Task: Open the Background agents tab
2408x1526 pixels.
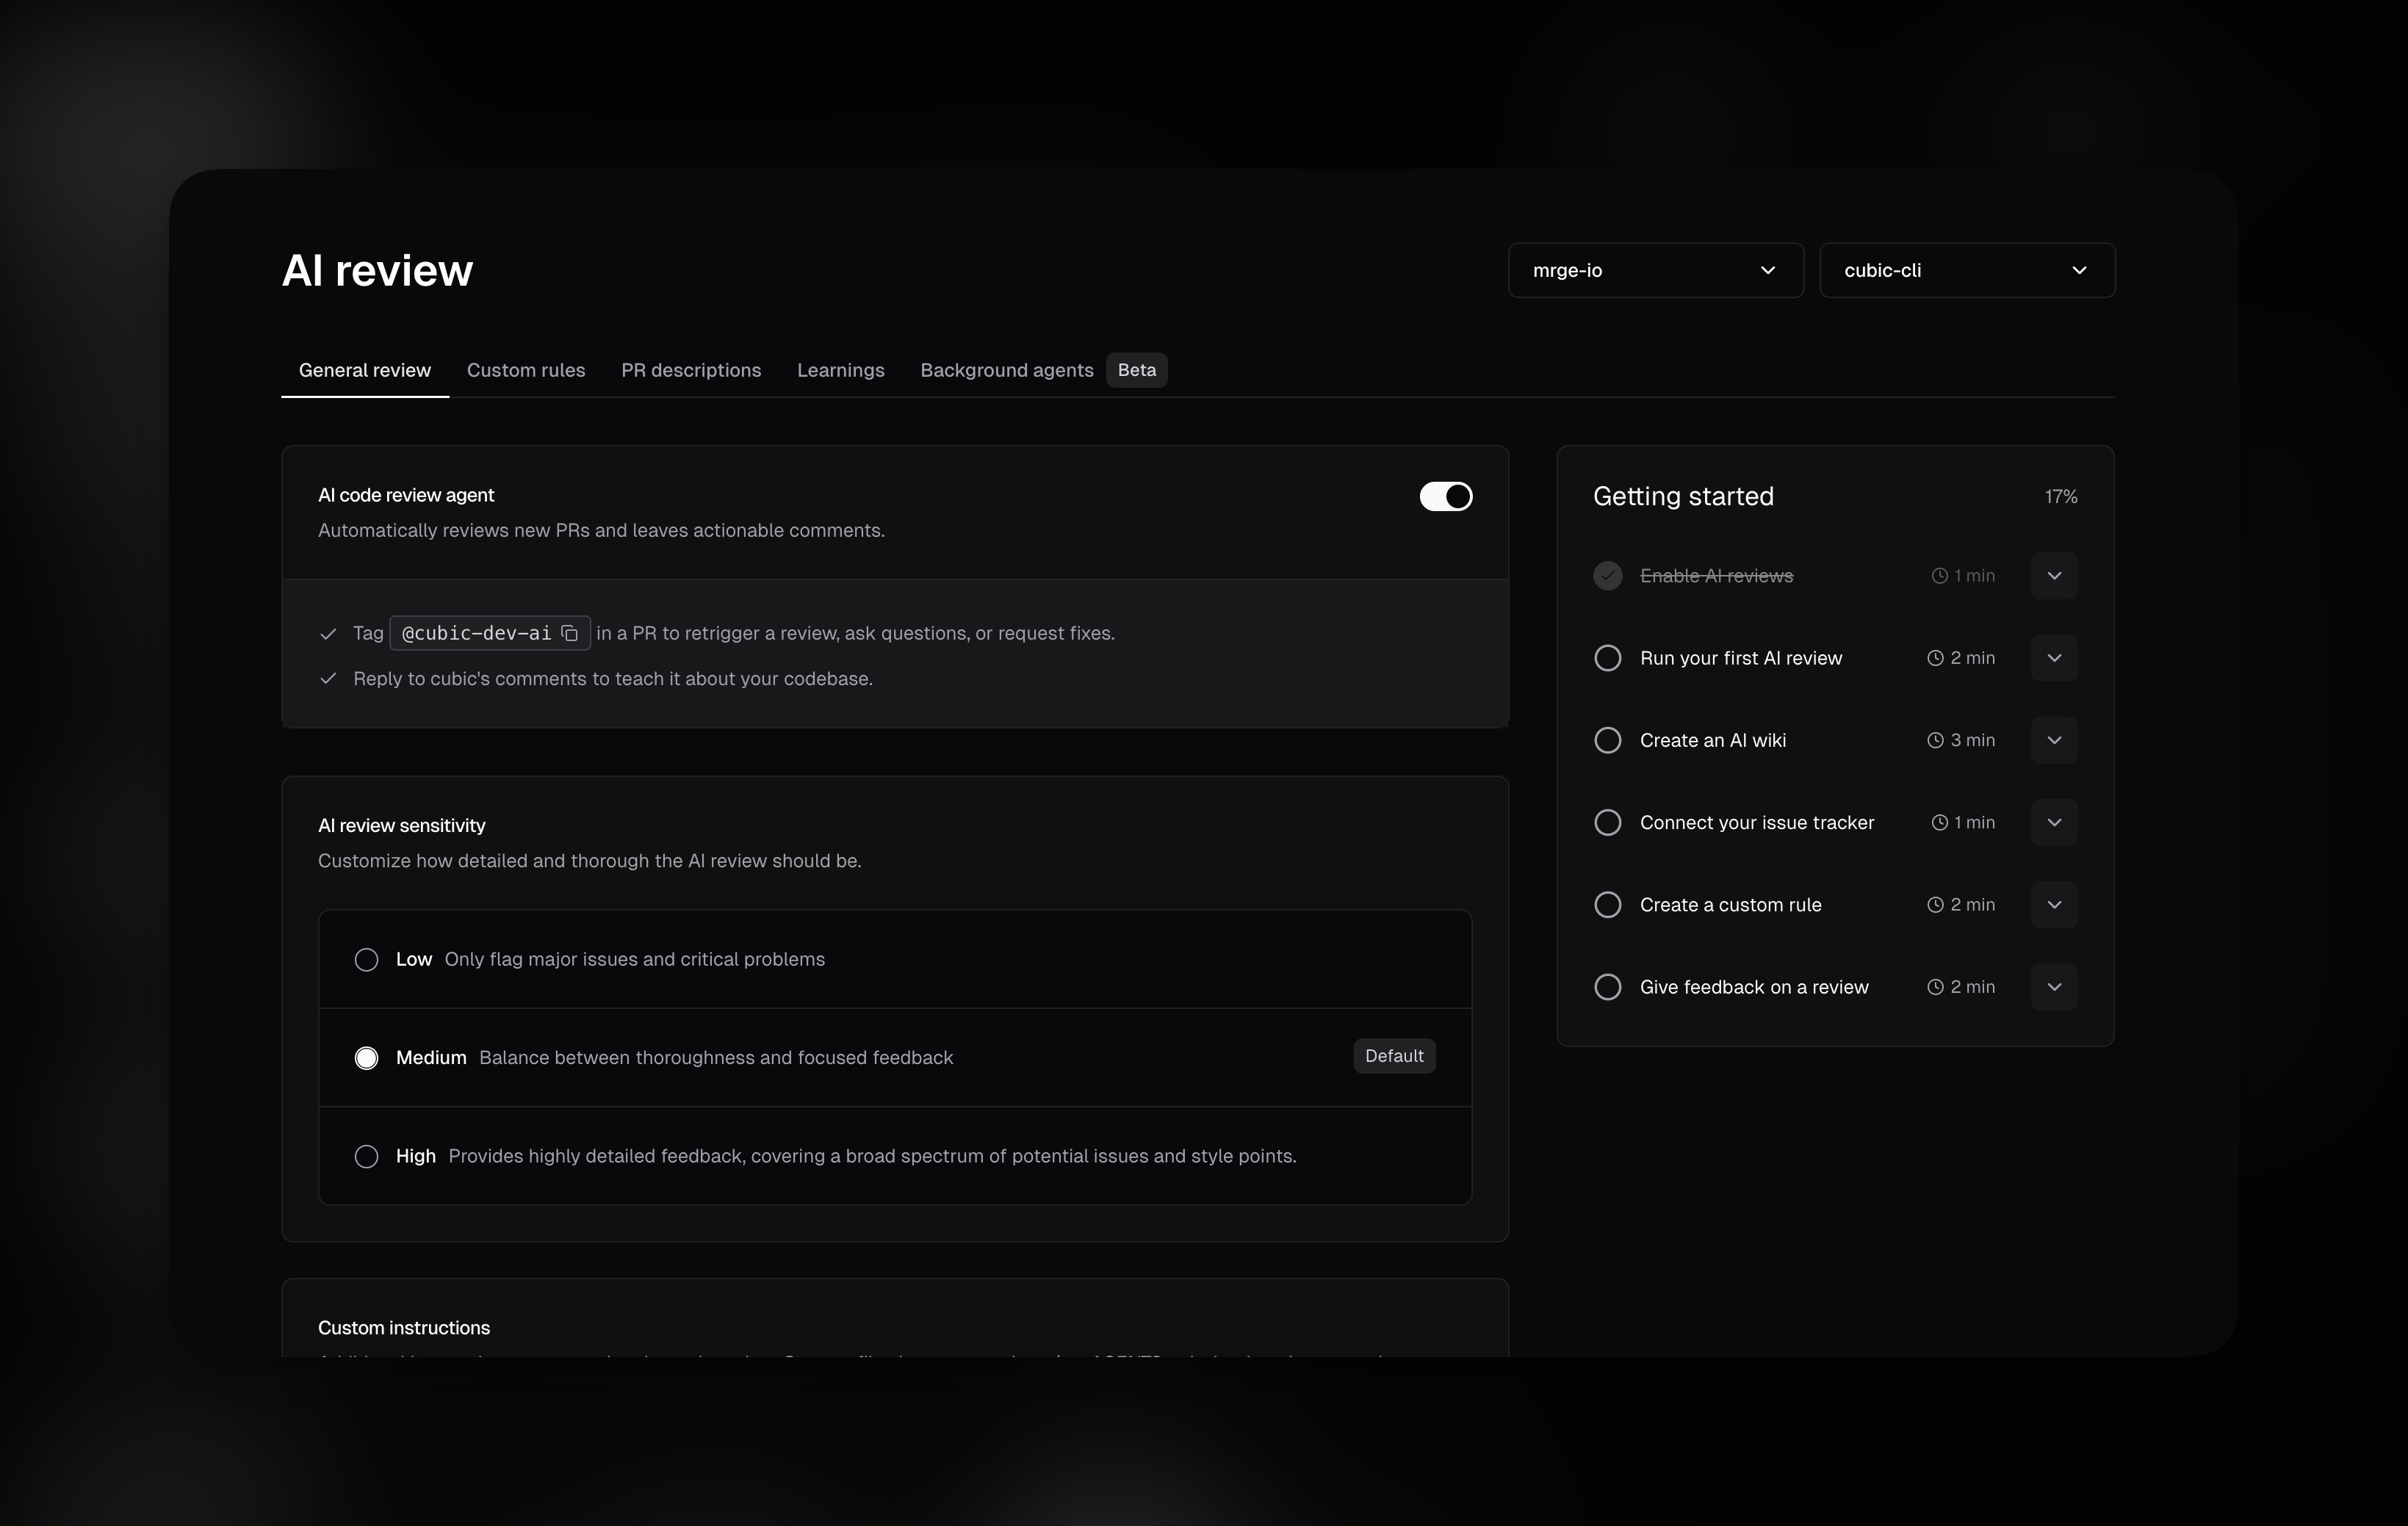Action: point(1006,370)
